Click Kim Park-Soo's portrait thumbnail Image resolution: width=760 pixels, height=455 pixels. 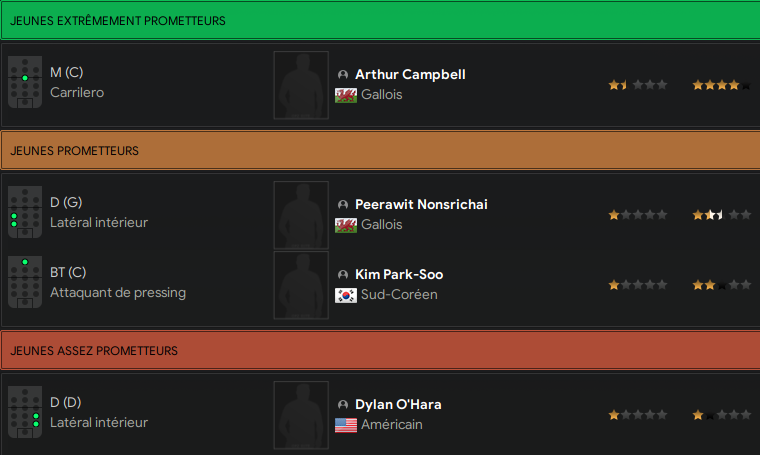coord(301,285)
